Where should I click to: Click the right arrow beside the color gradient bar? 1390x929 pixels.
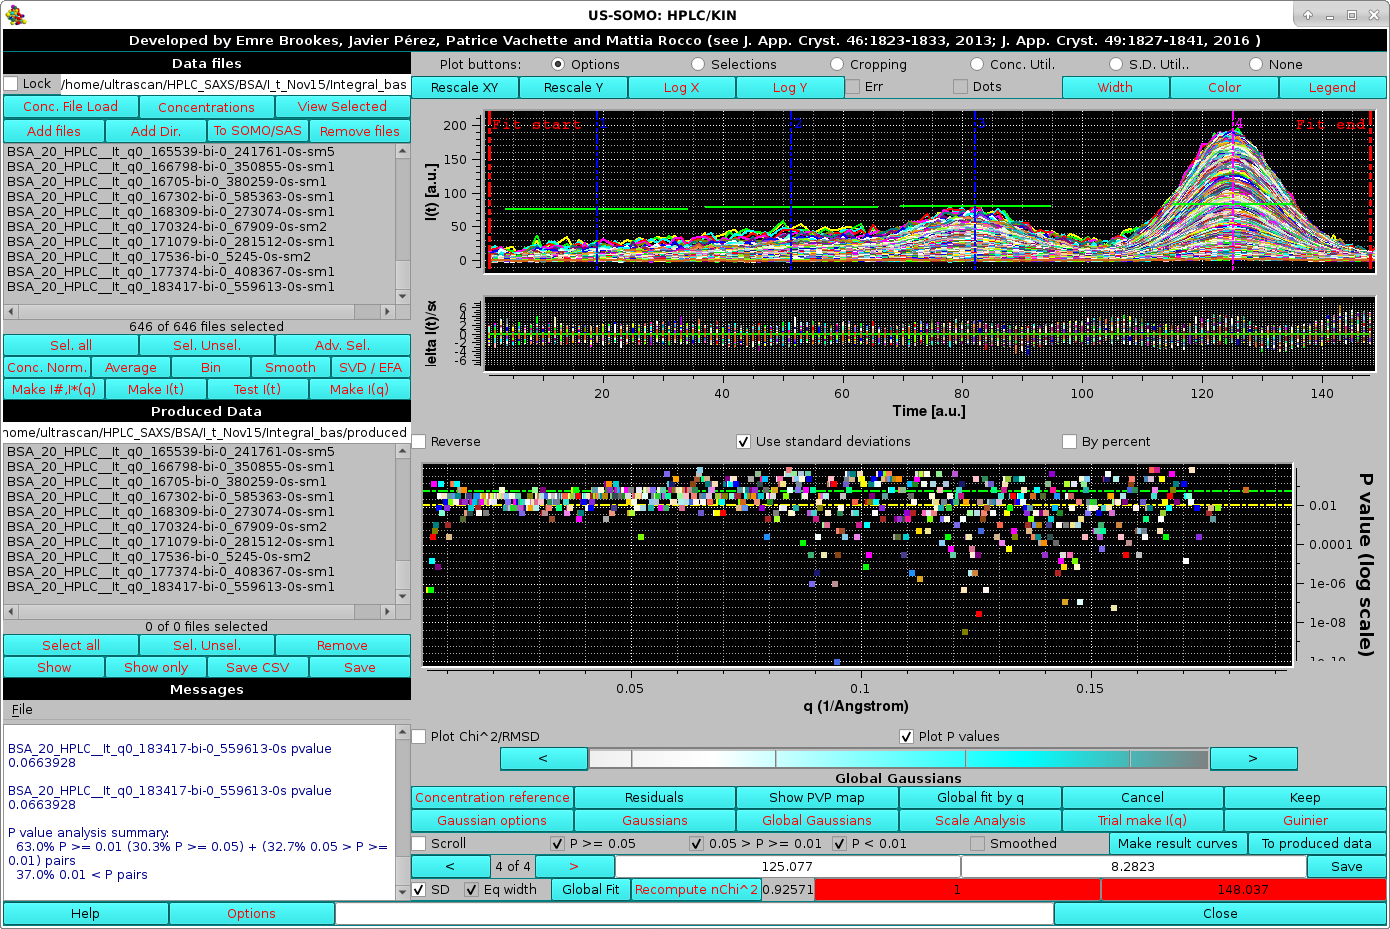pyautogui.click(x=1253, y=758)
